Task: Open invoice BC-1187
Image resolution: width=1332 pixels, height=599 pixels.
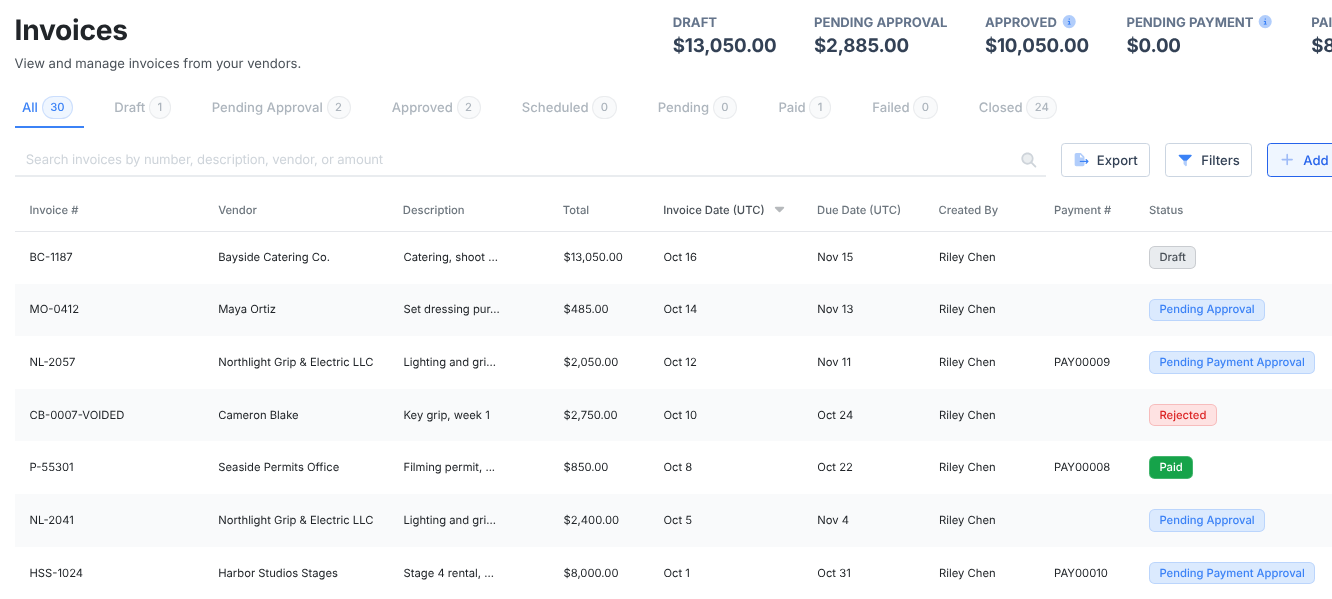Action: (51, 257)
